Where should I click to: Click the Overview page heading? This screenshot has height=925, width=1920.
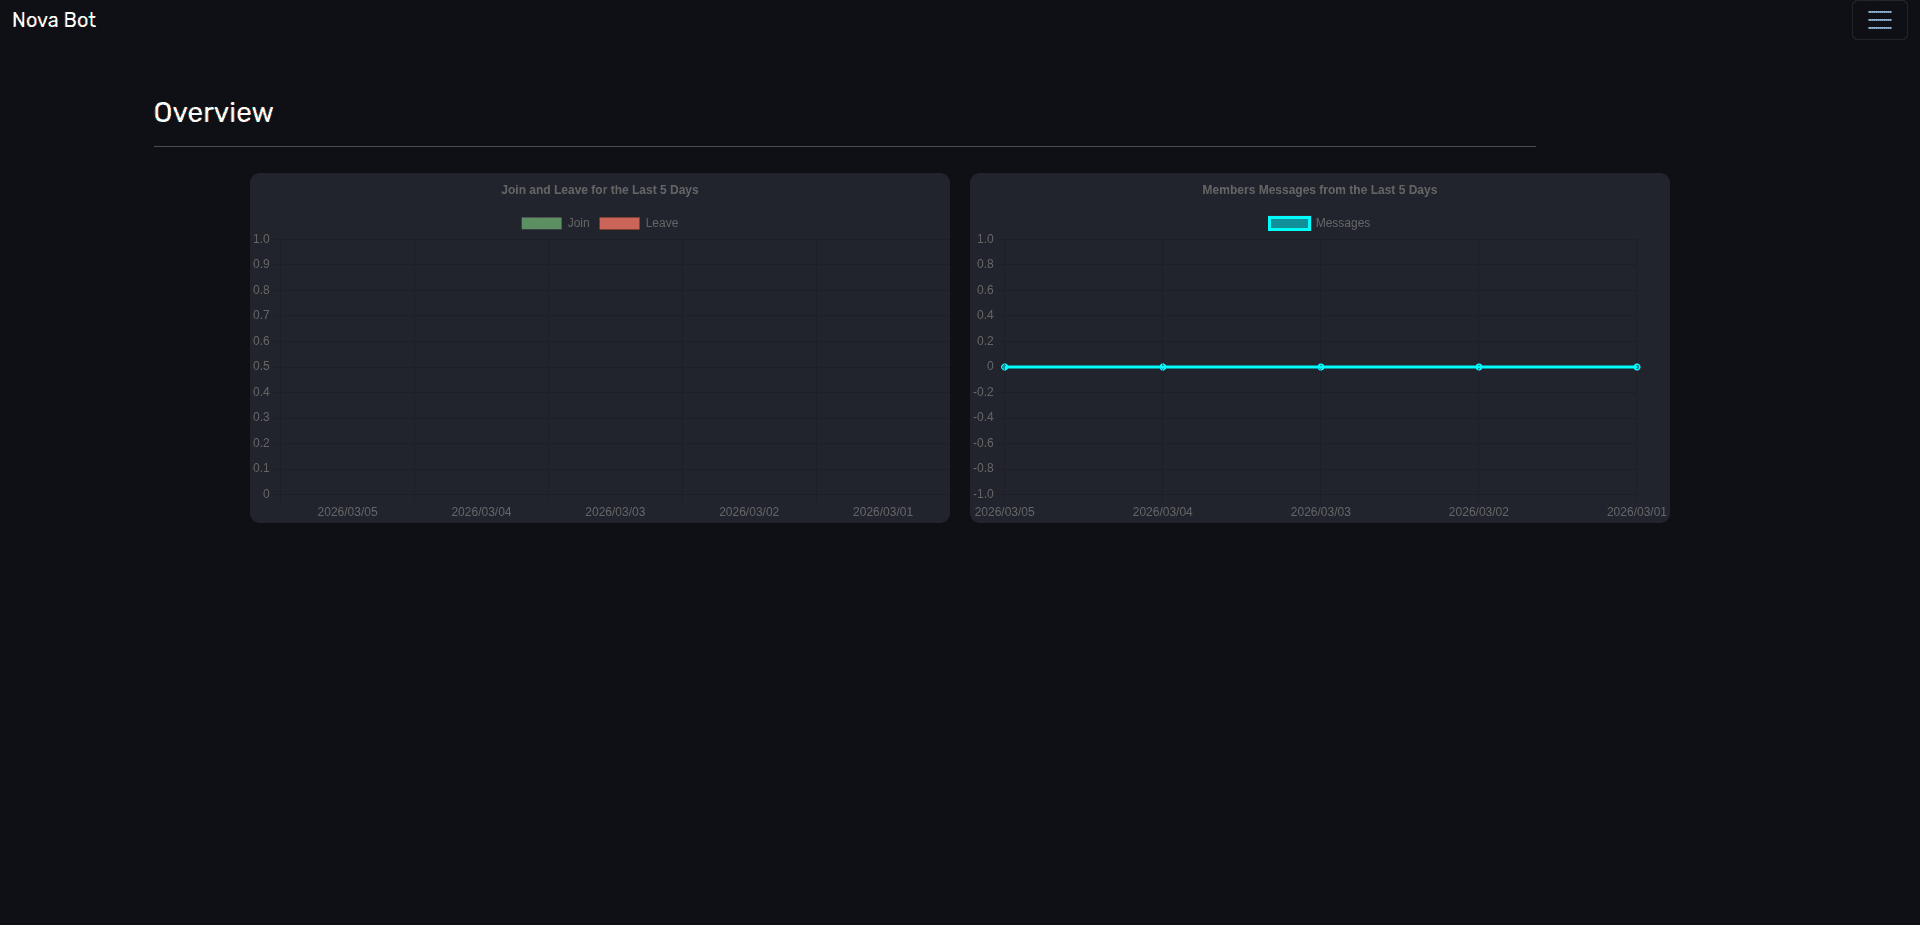[x=213, y=113]
